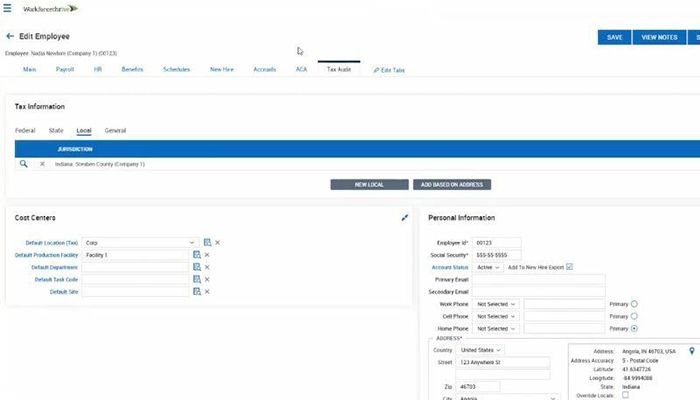The image size is (700, 400).
Task: Open lookup icon for Default Location (Tax)
Action: point(208,242)
